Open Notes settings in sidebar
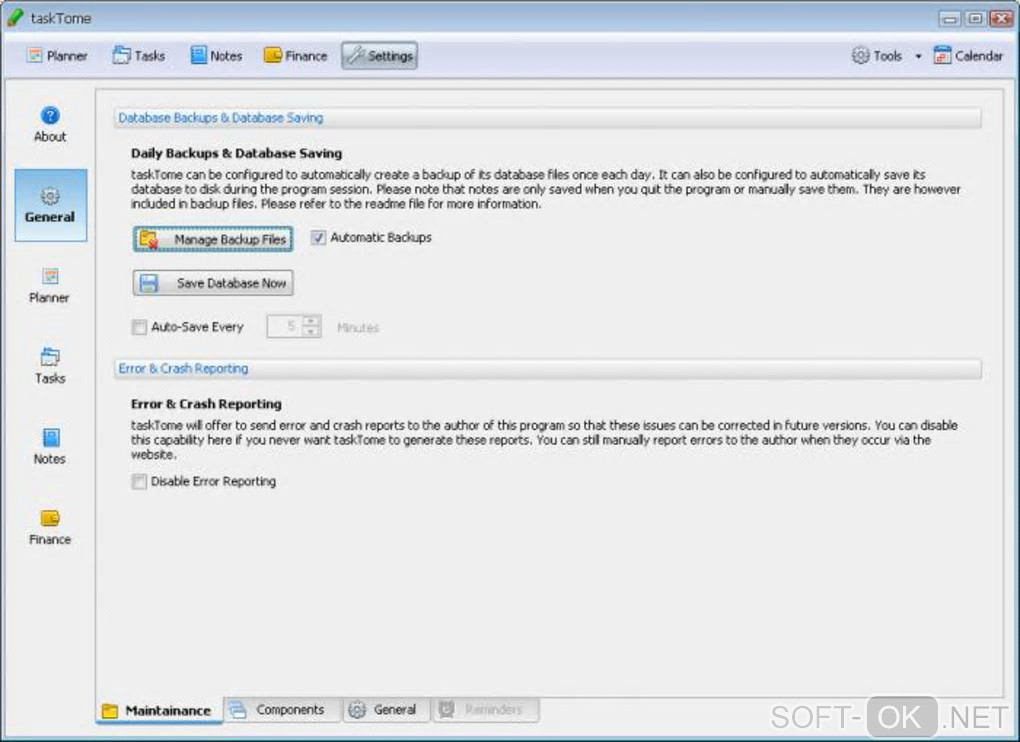 (x=50, y=447)
